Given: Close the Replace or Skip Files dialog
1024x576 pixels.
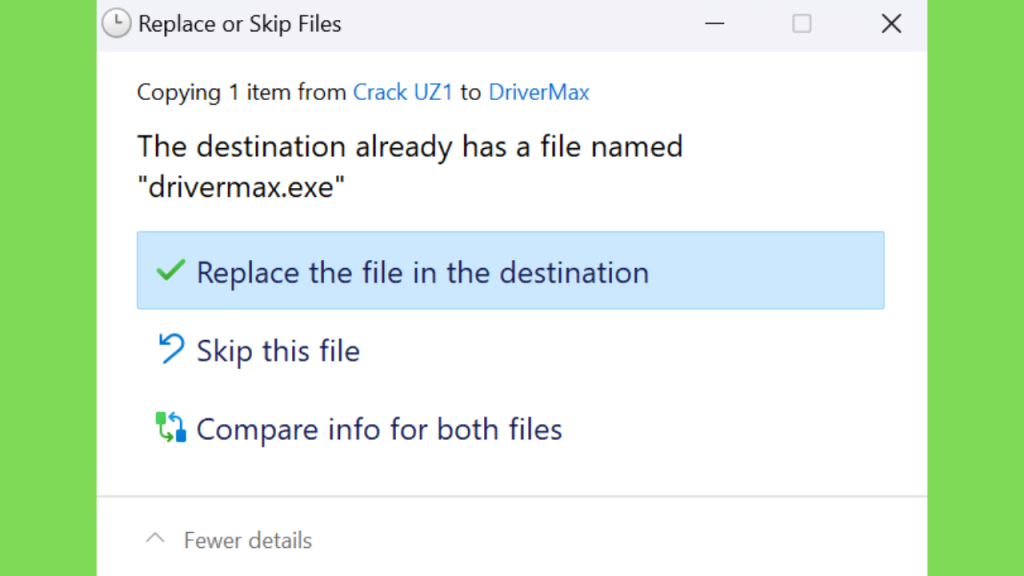Looking at the screenshot, I should 891,24.
